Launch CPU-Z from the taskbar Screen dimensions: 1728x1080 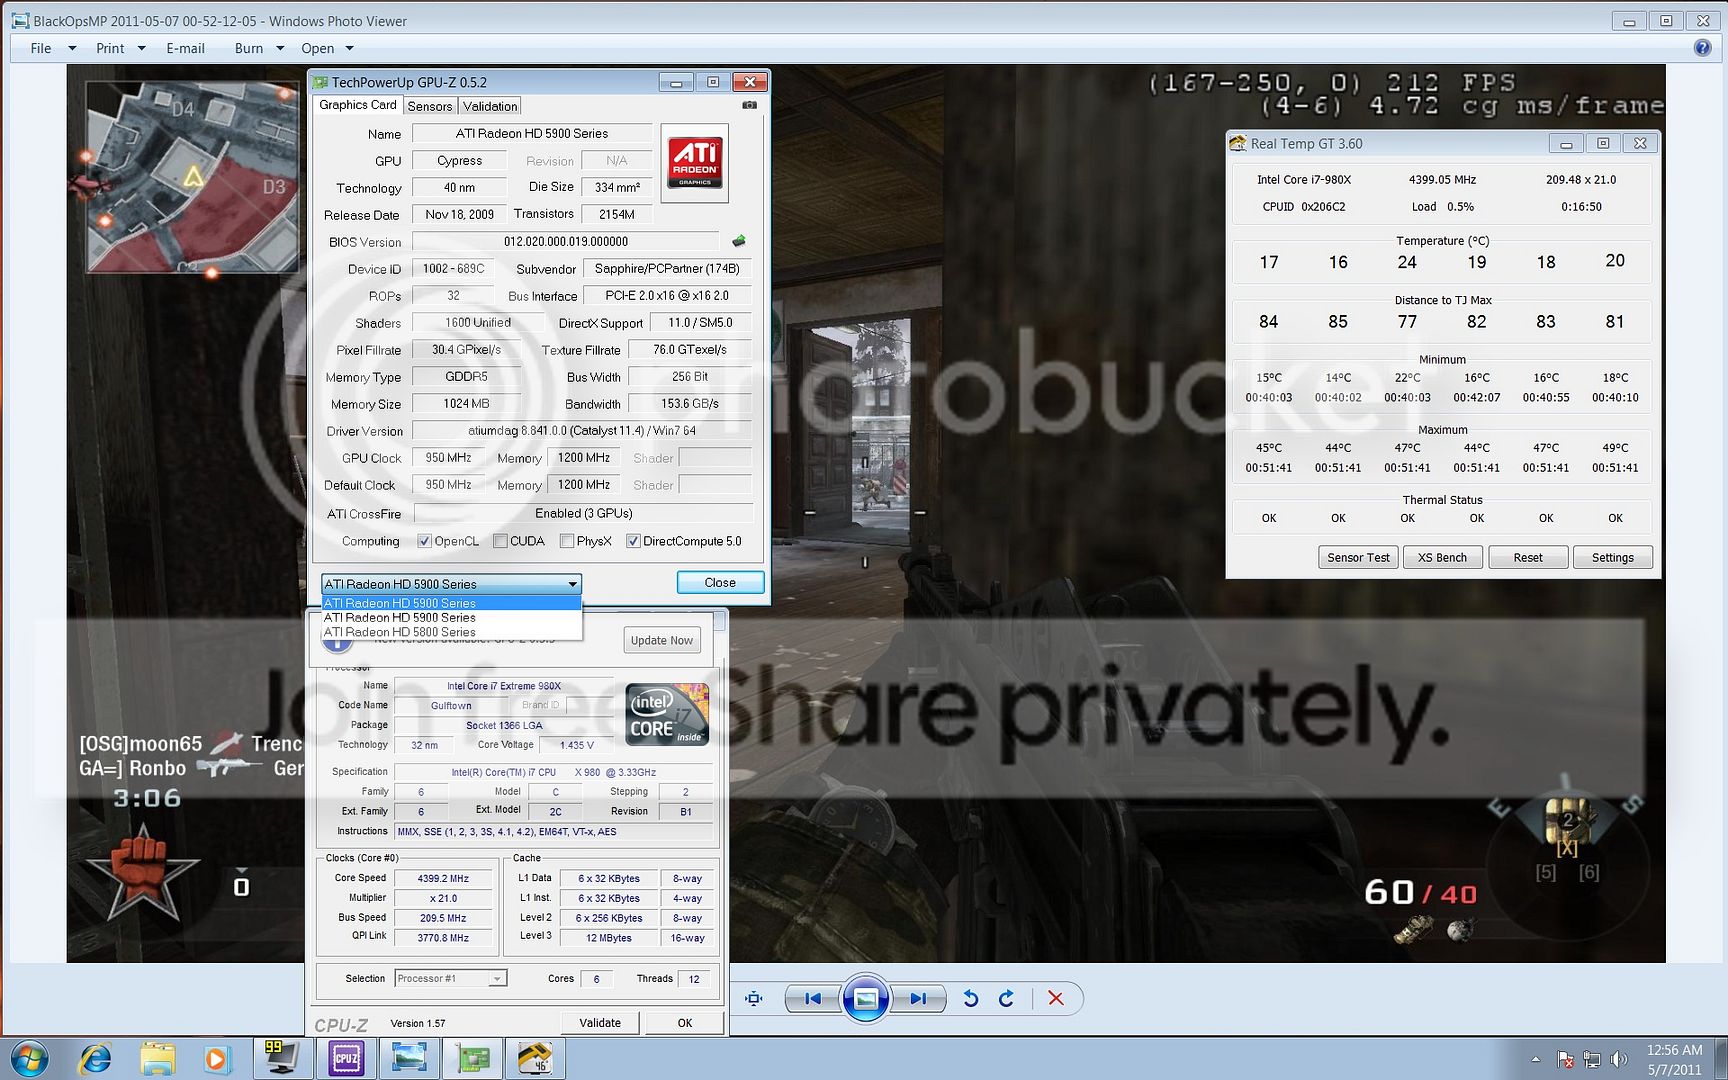coord(346,1058)
